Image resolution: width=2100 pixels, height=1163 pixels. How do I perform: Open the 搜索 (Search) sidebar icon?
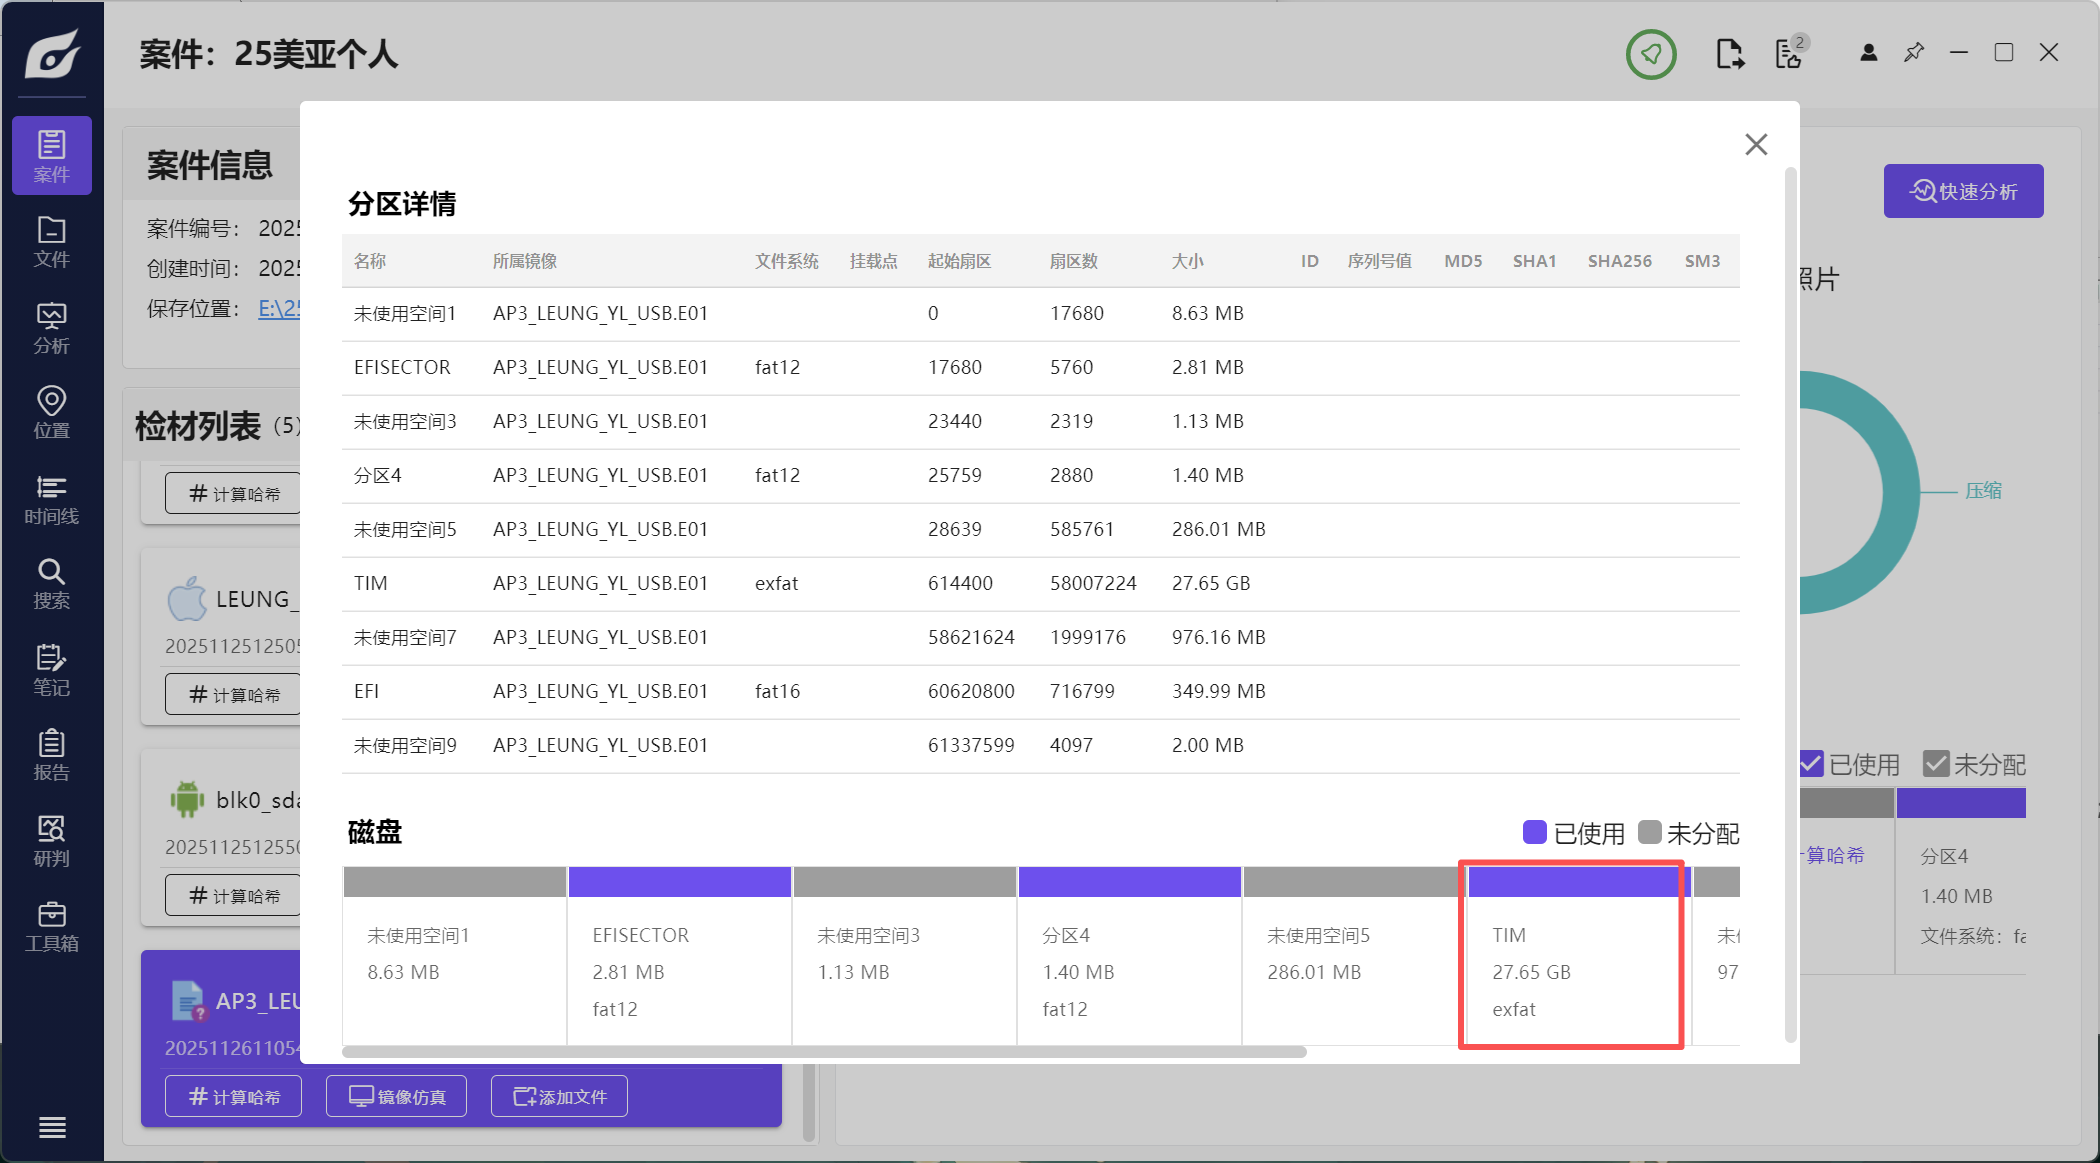51,584
